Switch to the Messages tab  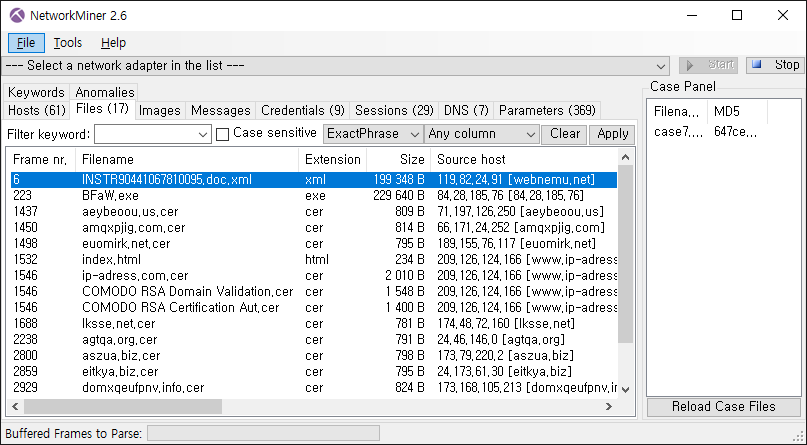[x=220, y=110]
